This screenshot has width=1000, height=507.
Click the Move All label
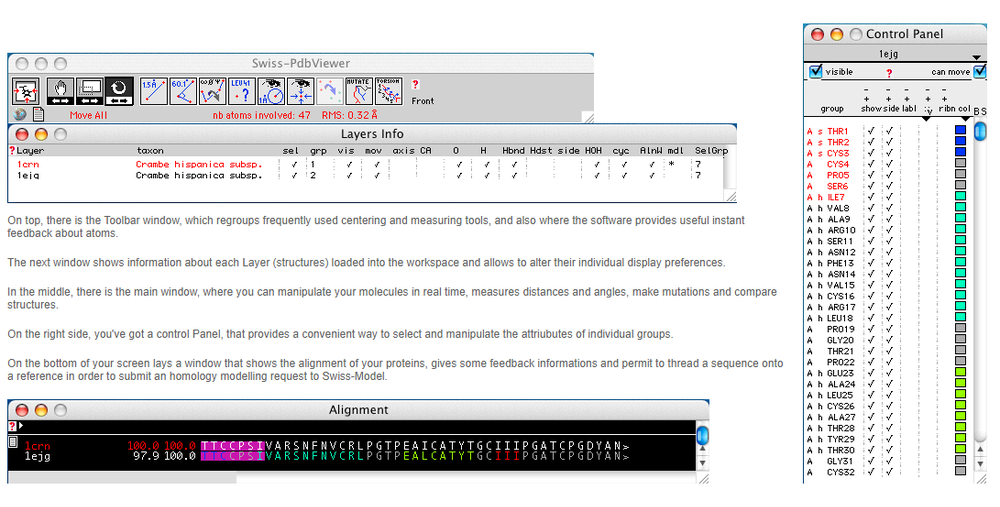tap(89, 115)
